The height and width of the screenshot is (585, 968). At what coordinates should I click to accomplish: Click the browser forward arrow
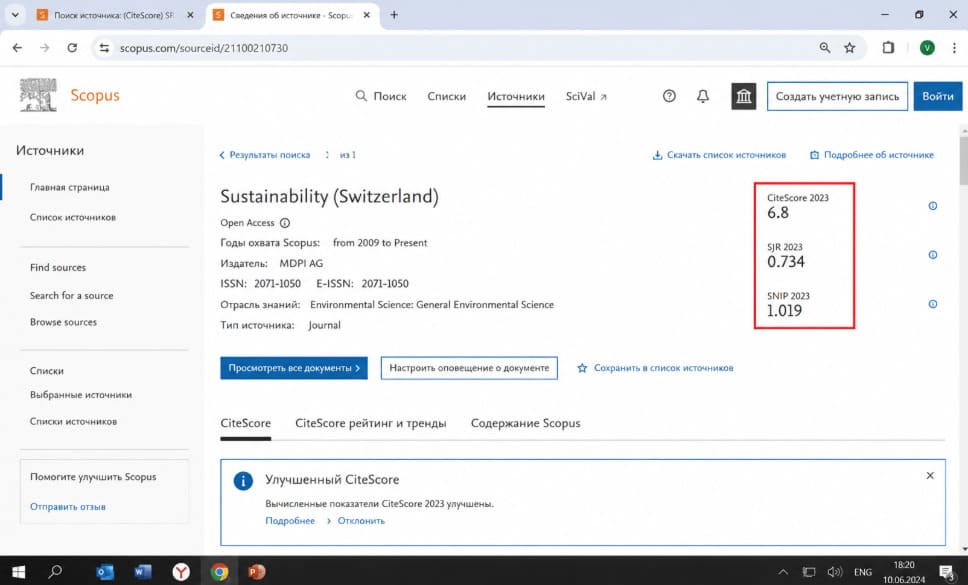(x=44, y=48)
